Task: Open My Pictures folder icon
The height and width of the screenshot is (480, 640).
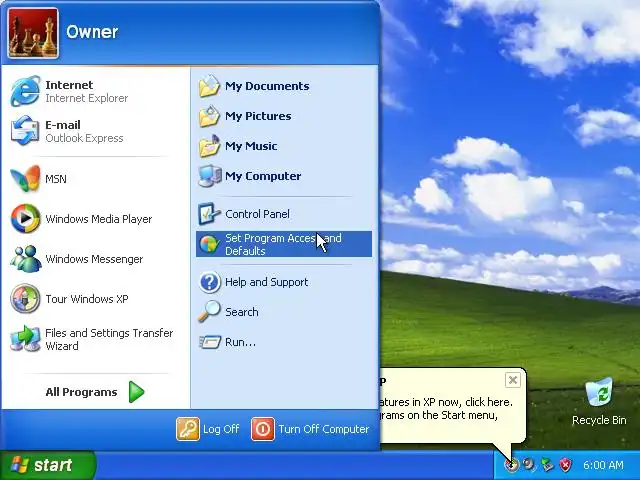Action: pos(209,116)
